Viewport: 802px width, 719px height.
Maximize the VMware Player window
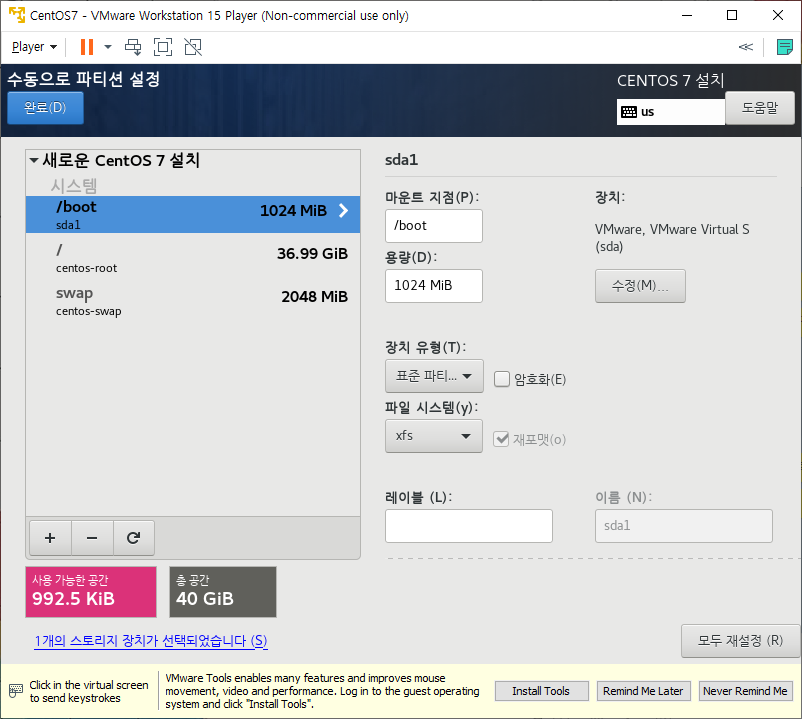pyautogui.click(x=732, y=15)
